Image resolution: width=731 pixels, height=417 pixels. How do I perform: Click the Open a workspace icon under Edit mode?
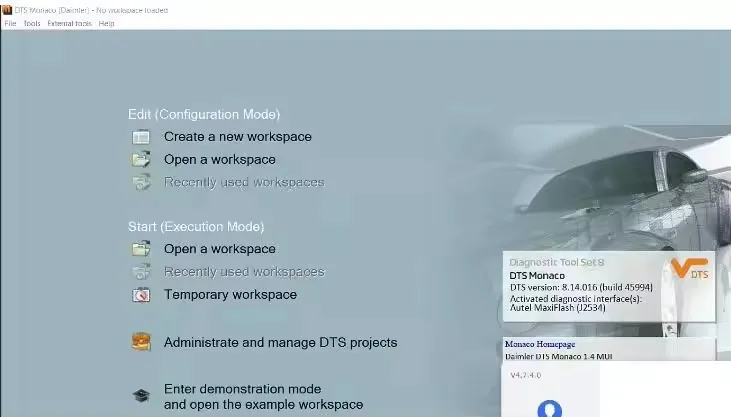click(x=141, y=160)
